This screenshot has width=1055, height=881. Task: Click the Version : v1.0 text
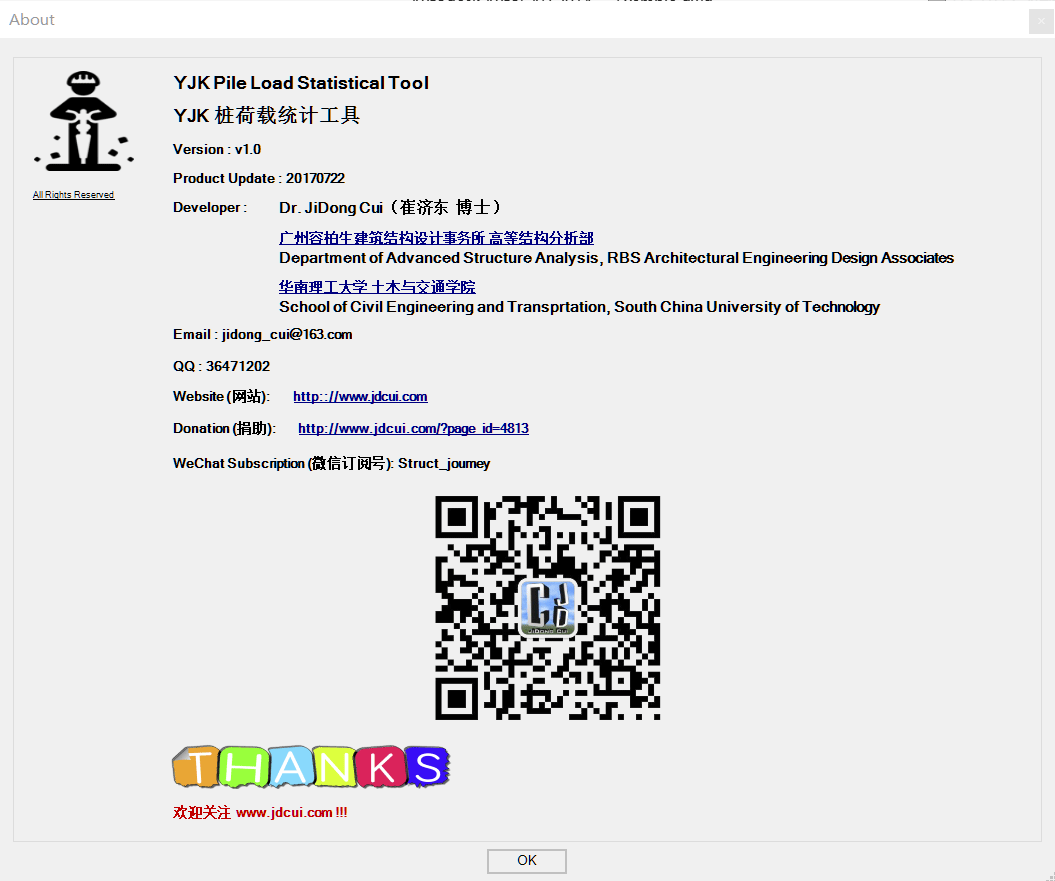tap(217, 149)
